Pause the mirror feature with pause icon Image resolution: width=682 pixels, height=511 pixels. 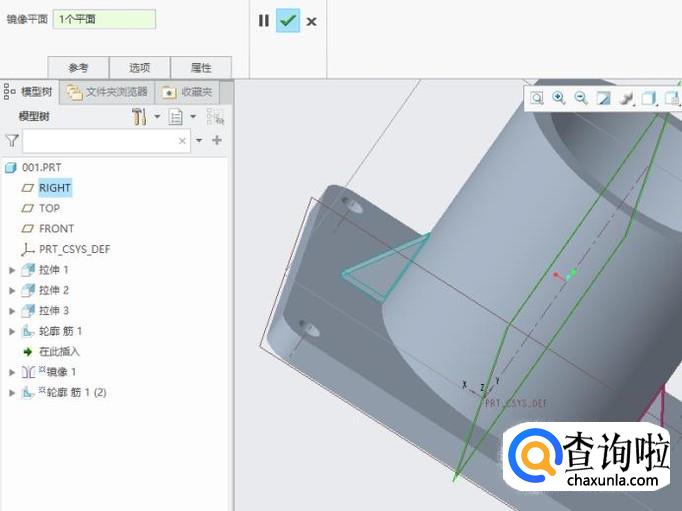tap(264, 20)
